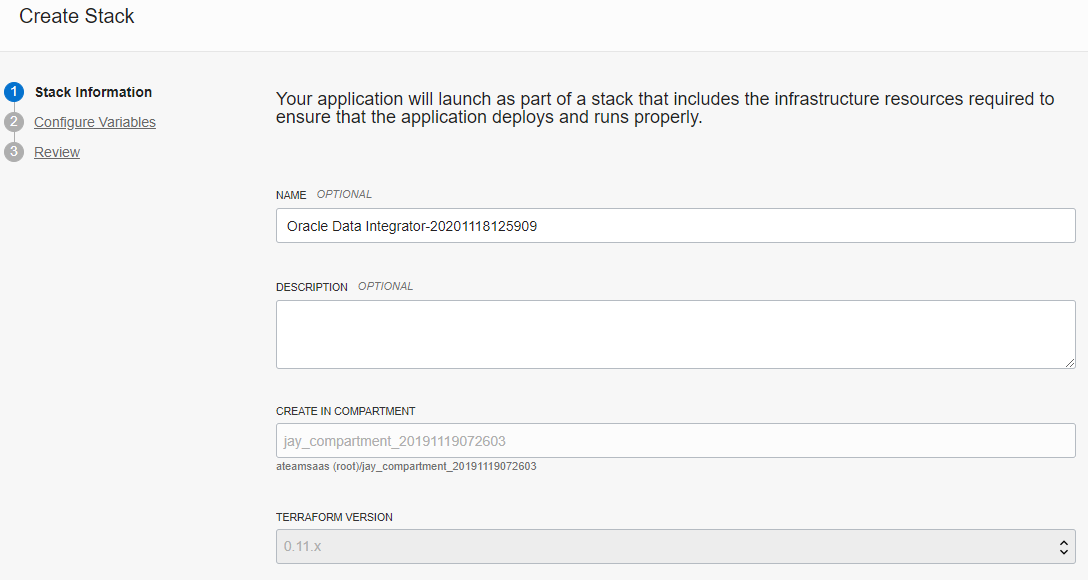Click into the stack Name field
This screenshot has height=580, width=1088.
[x=675, y=226]
